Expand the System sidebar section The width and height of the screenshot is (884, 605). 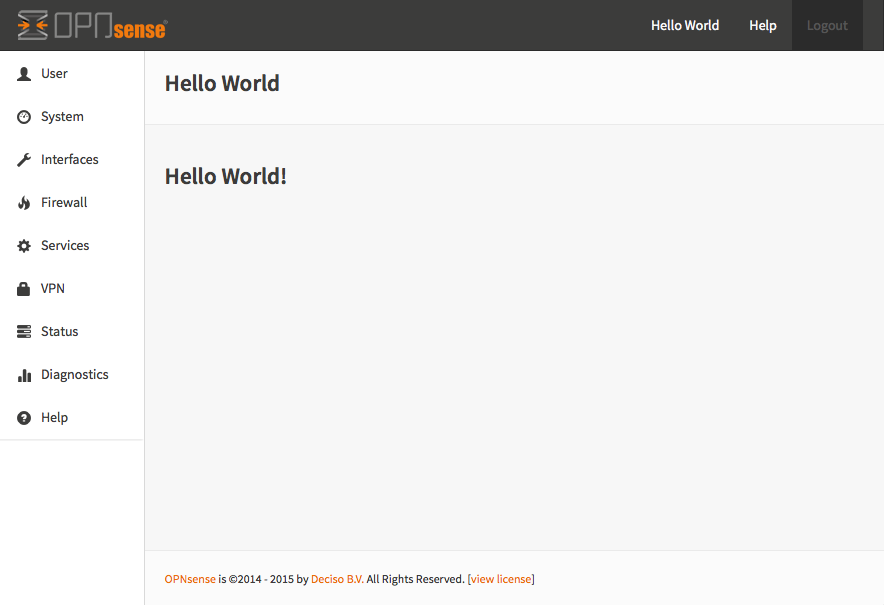click(72, 117)
